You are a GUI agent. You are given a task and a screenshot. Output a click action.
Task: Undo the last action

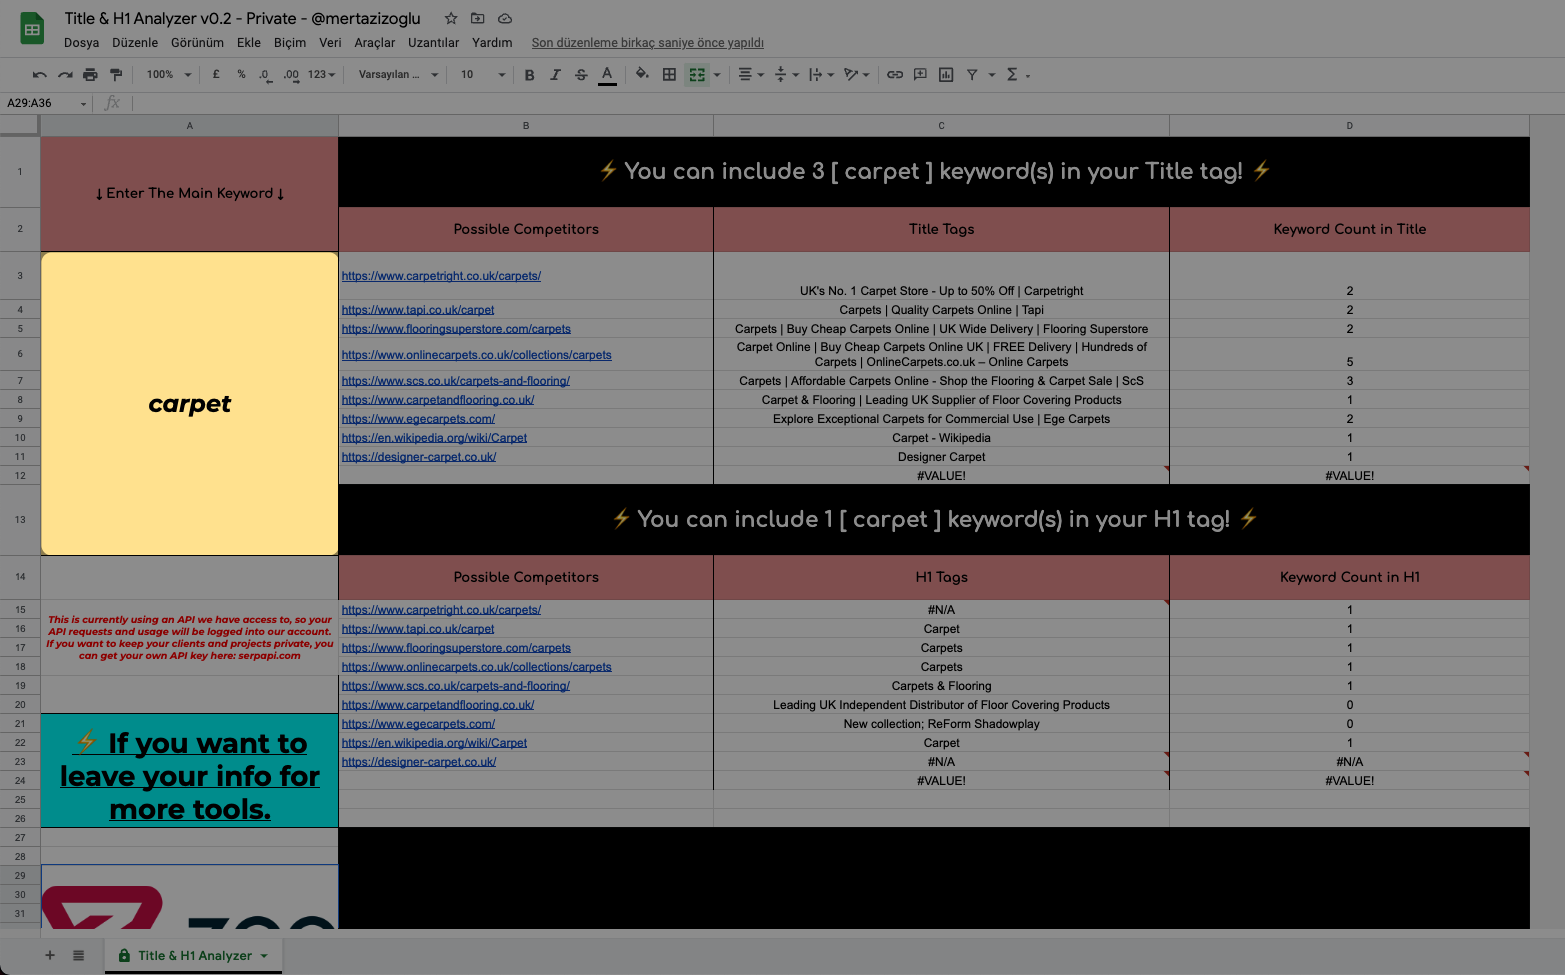(x=39, y=75)
